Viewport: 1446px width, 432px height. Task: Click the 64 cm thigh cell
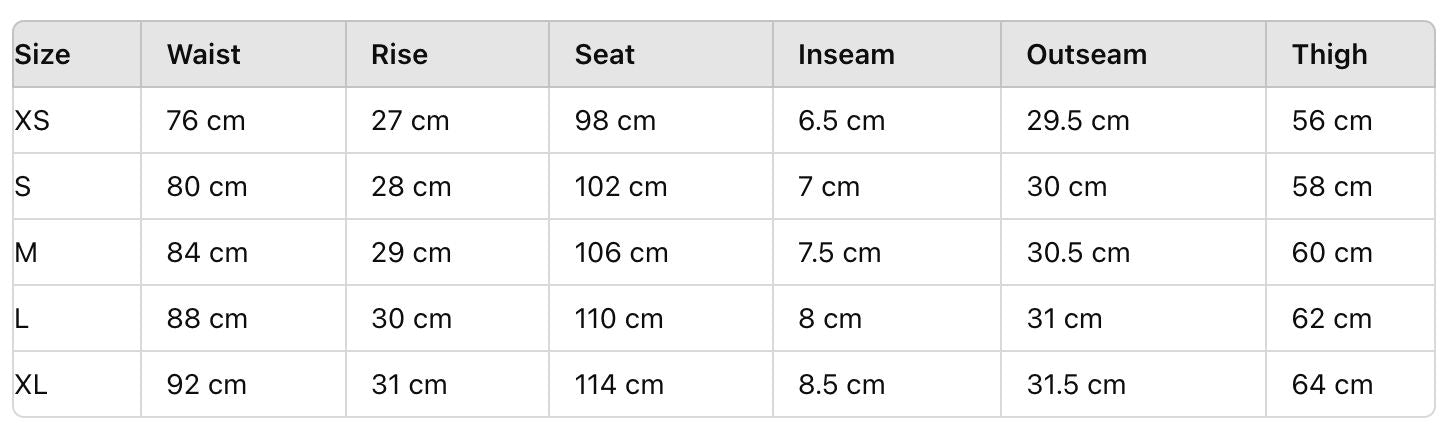1331,385
